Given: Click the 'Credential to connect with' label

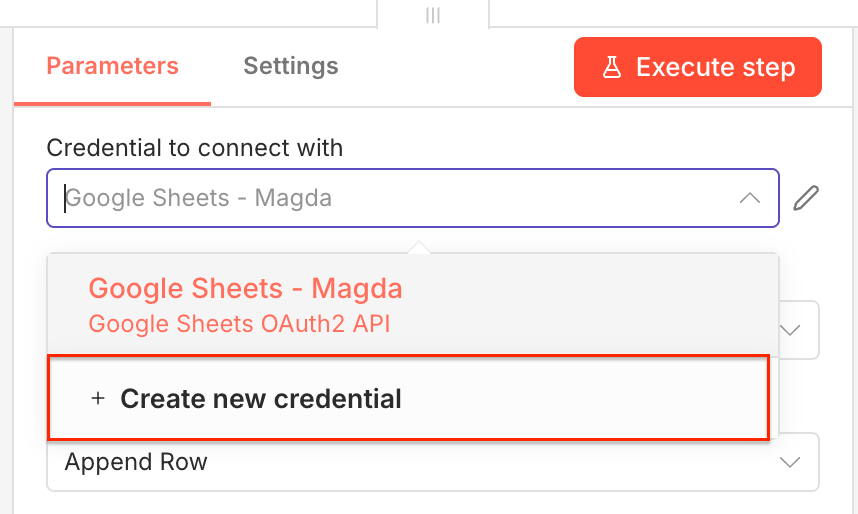Looking at the screenshot, I should [x=195, y=148].
